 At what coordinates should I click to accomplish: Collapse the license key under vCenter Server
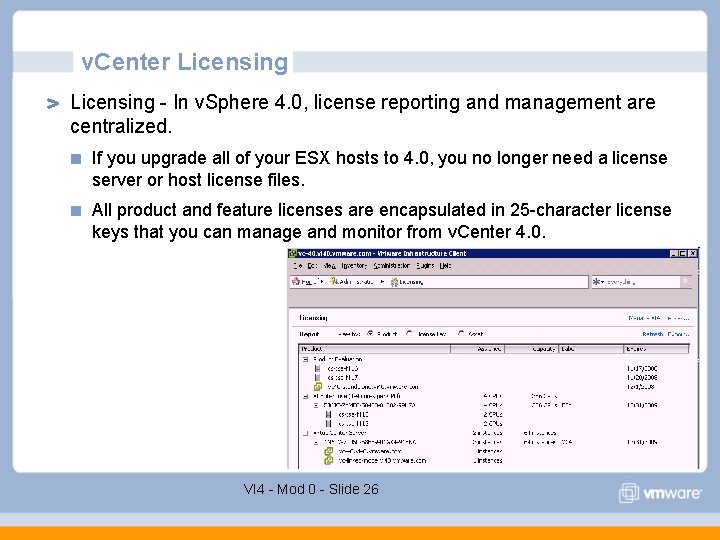pyautogui.click(x=316, y=442)
